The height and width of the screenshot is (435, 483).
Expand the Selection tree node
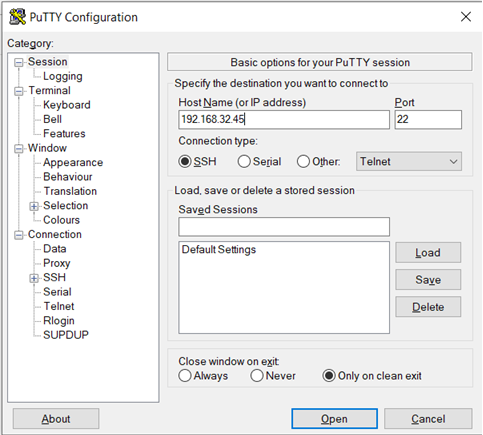tap(34, 206)
